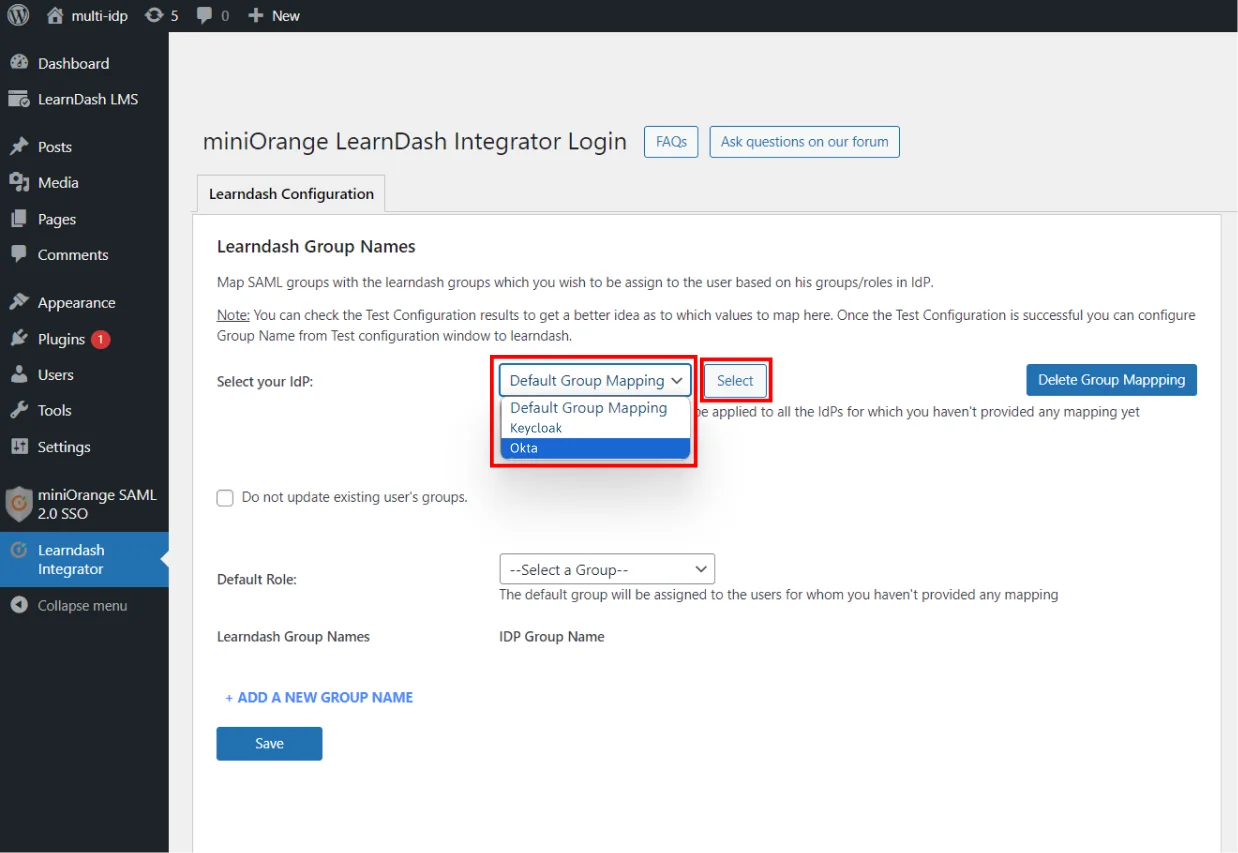Choose Keycloak from the IdP list

[595, 428]
